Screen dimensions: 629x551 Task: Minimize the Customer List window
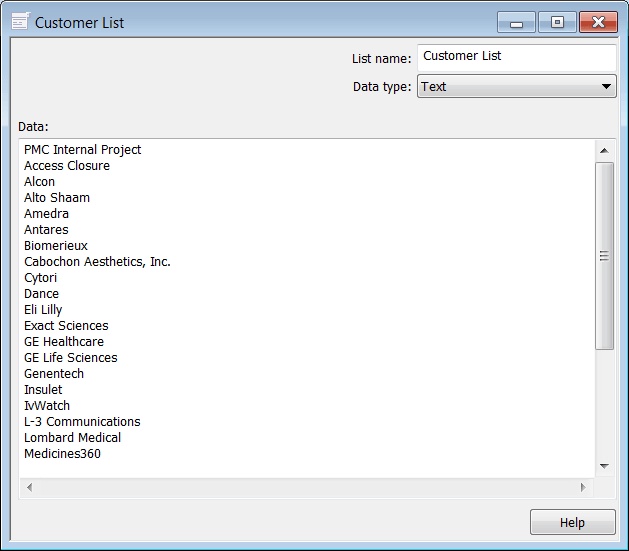pos(516,22)
